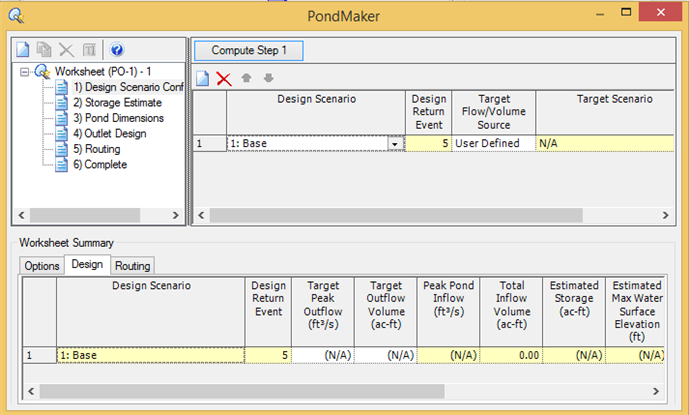689x415 pixels.
Task: Click upper grid 'Design Scenario' column header
Action: point(316,112)
